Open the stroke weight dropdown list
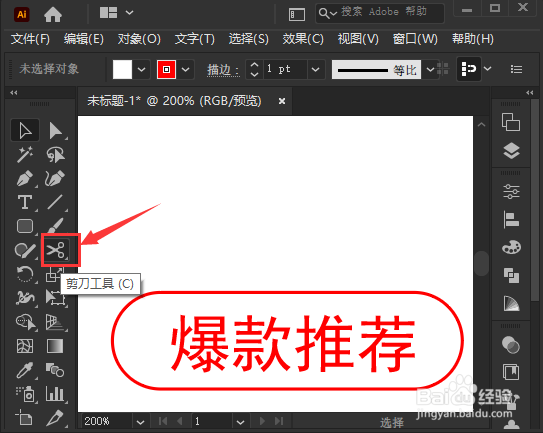Screen dimensions: 543x433 pos(315,69)
